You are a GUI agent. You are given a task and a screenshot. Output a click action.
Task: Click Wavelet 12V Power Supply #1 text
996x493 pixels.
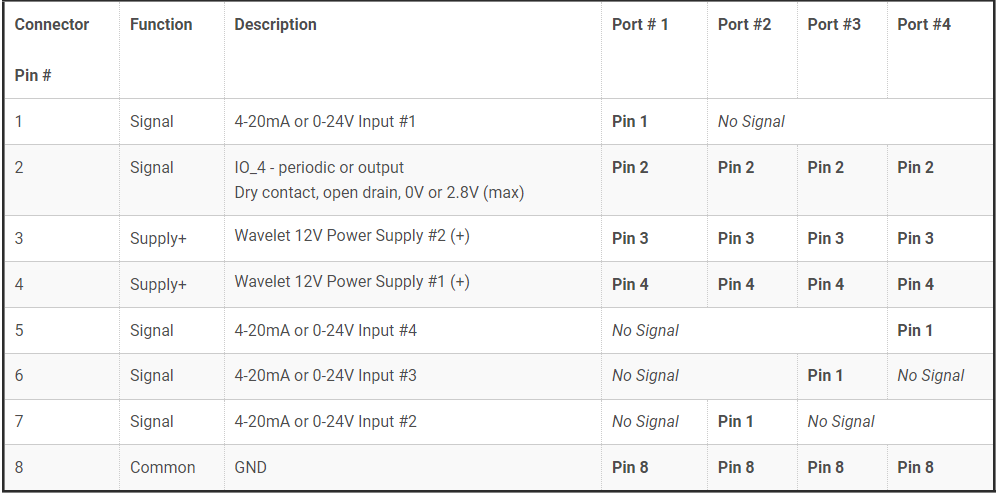[352, 281]
